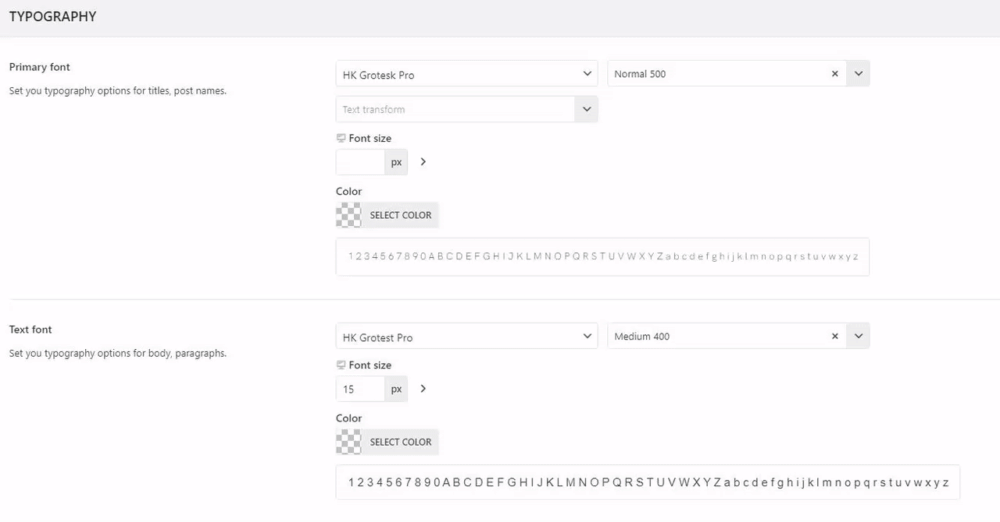Open the Normal 500 weight dropdown arrow
This screenshot has height=522, width=1000.
click(x=858, y=74)
